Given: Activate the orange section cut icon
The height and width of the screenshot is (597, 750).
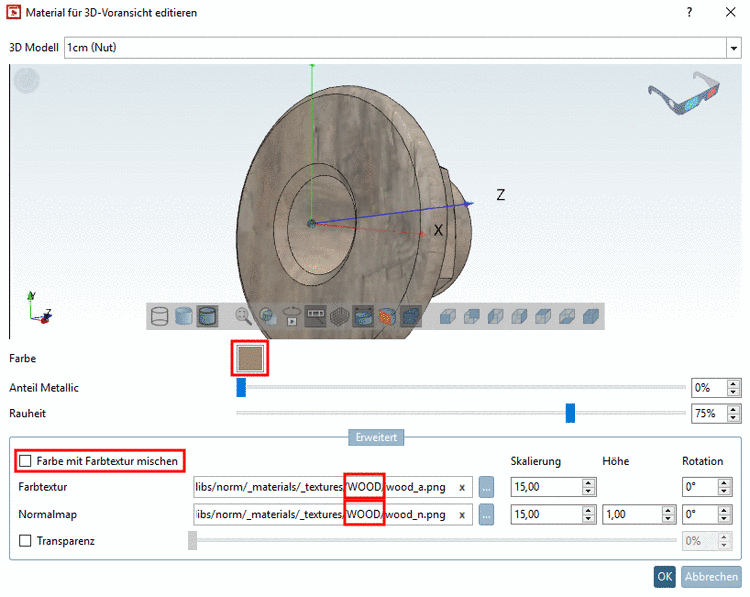Looking at the screenshot, I should tap(387, 316).
